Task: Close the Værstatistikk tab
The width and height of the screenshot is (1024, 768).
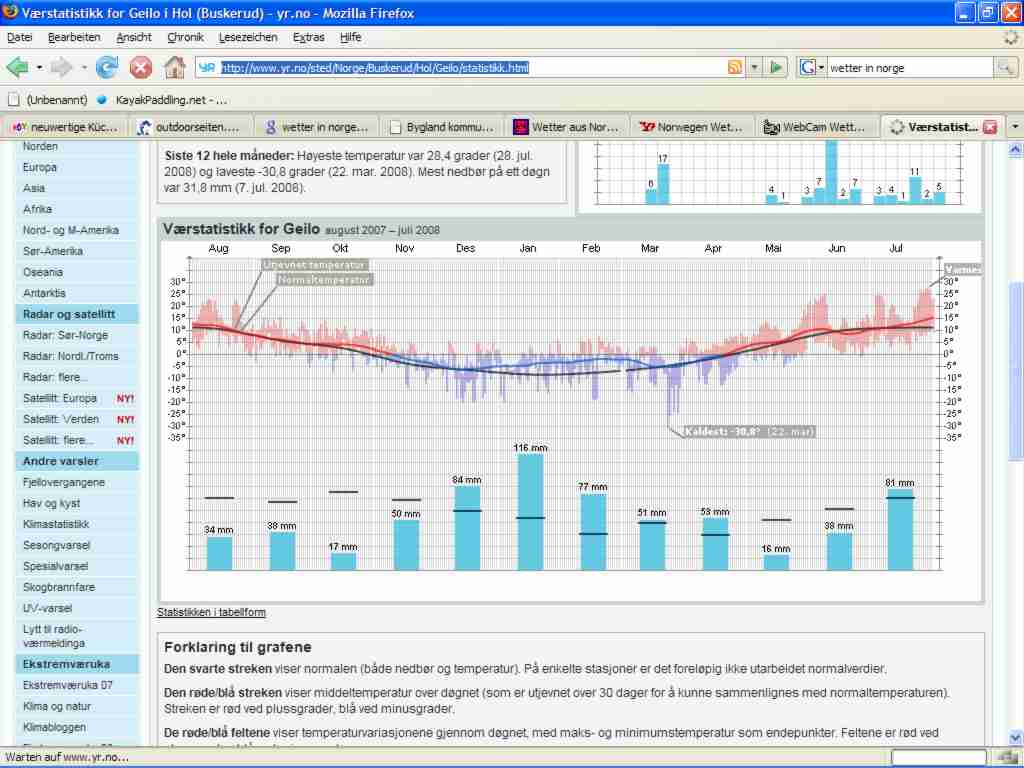Action: 990,127
